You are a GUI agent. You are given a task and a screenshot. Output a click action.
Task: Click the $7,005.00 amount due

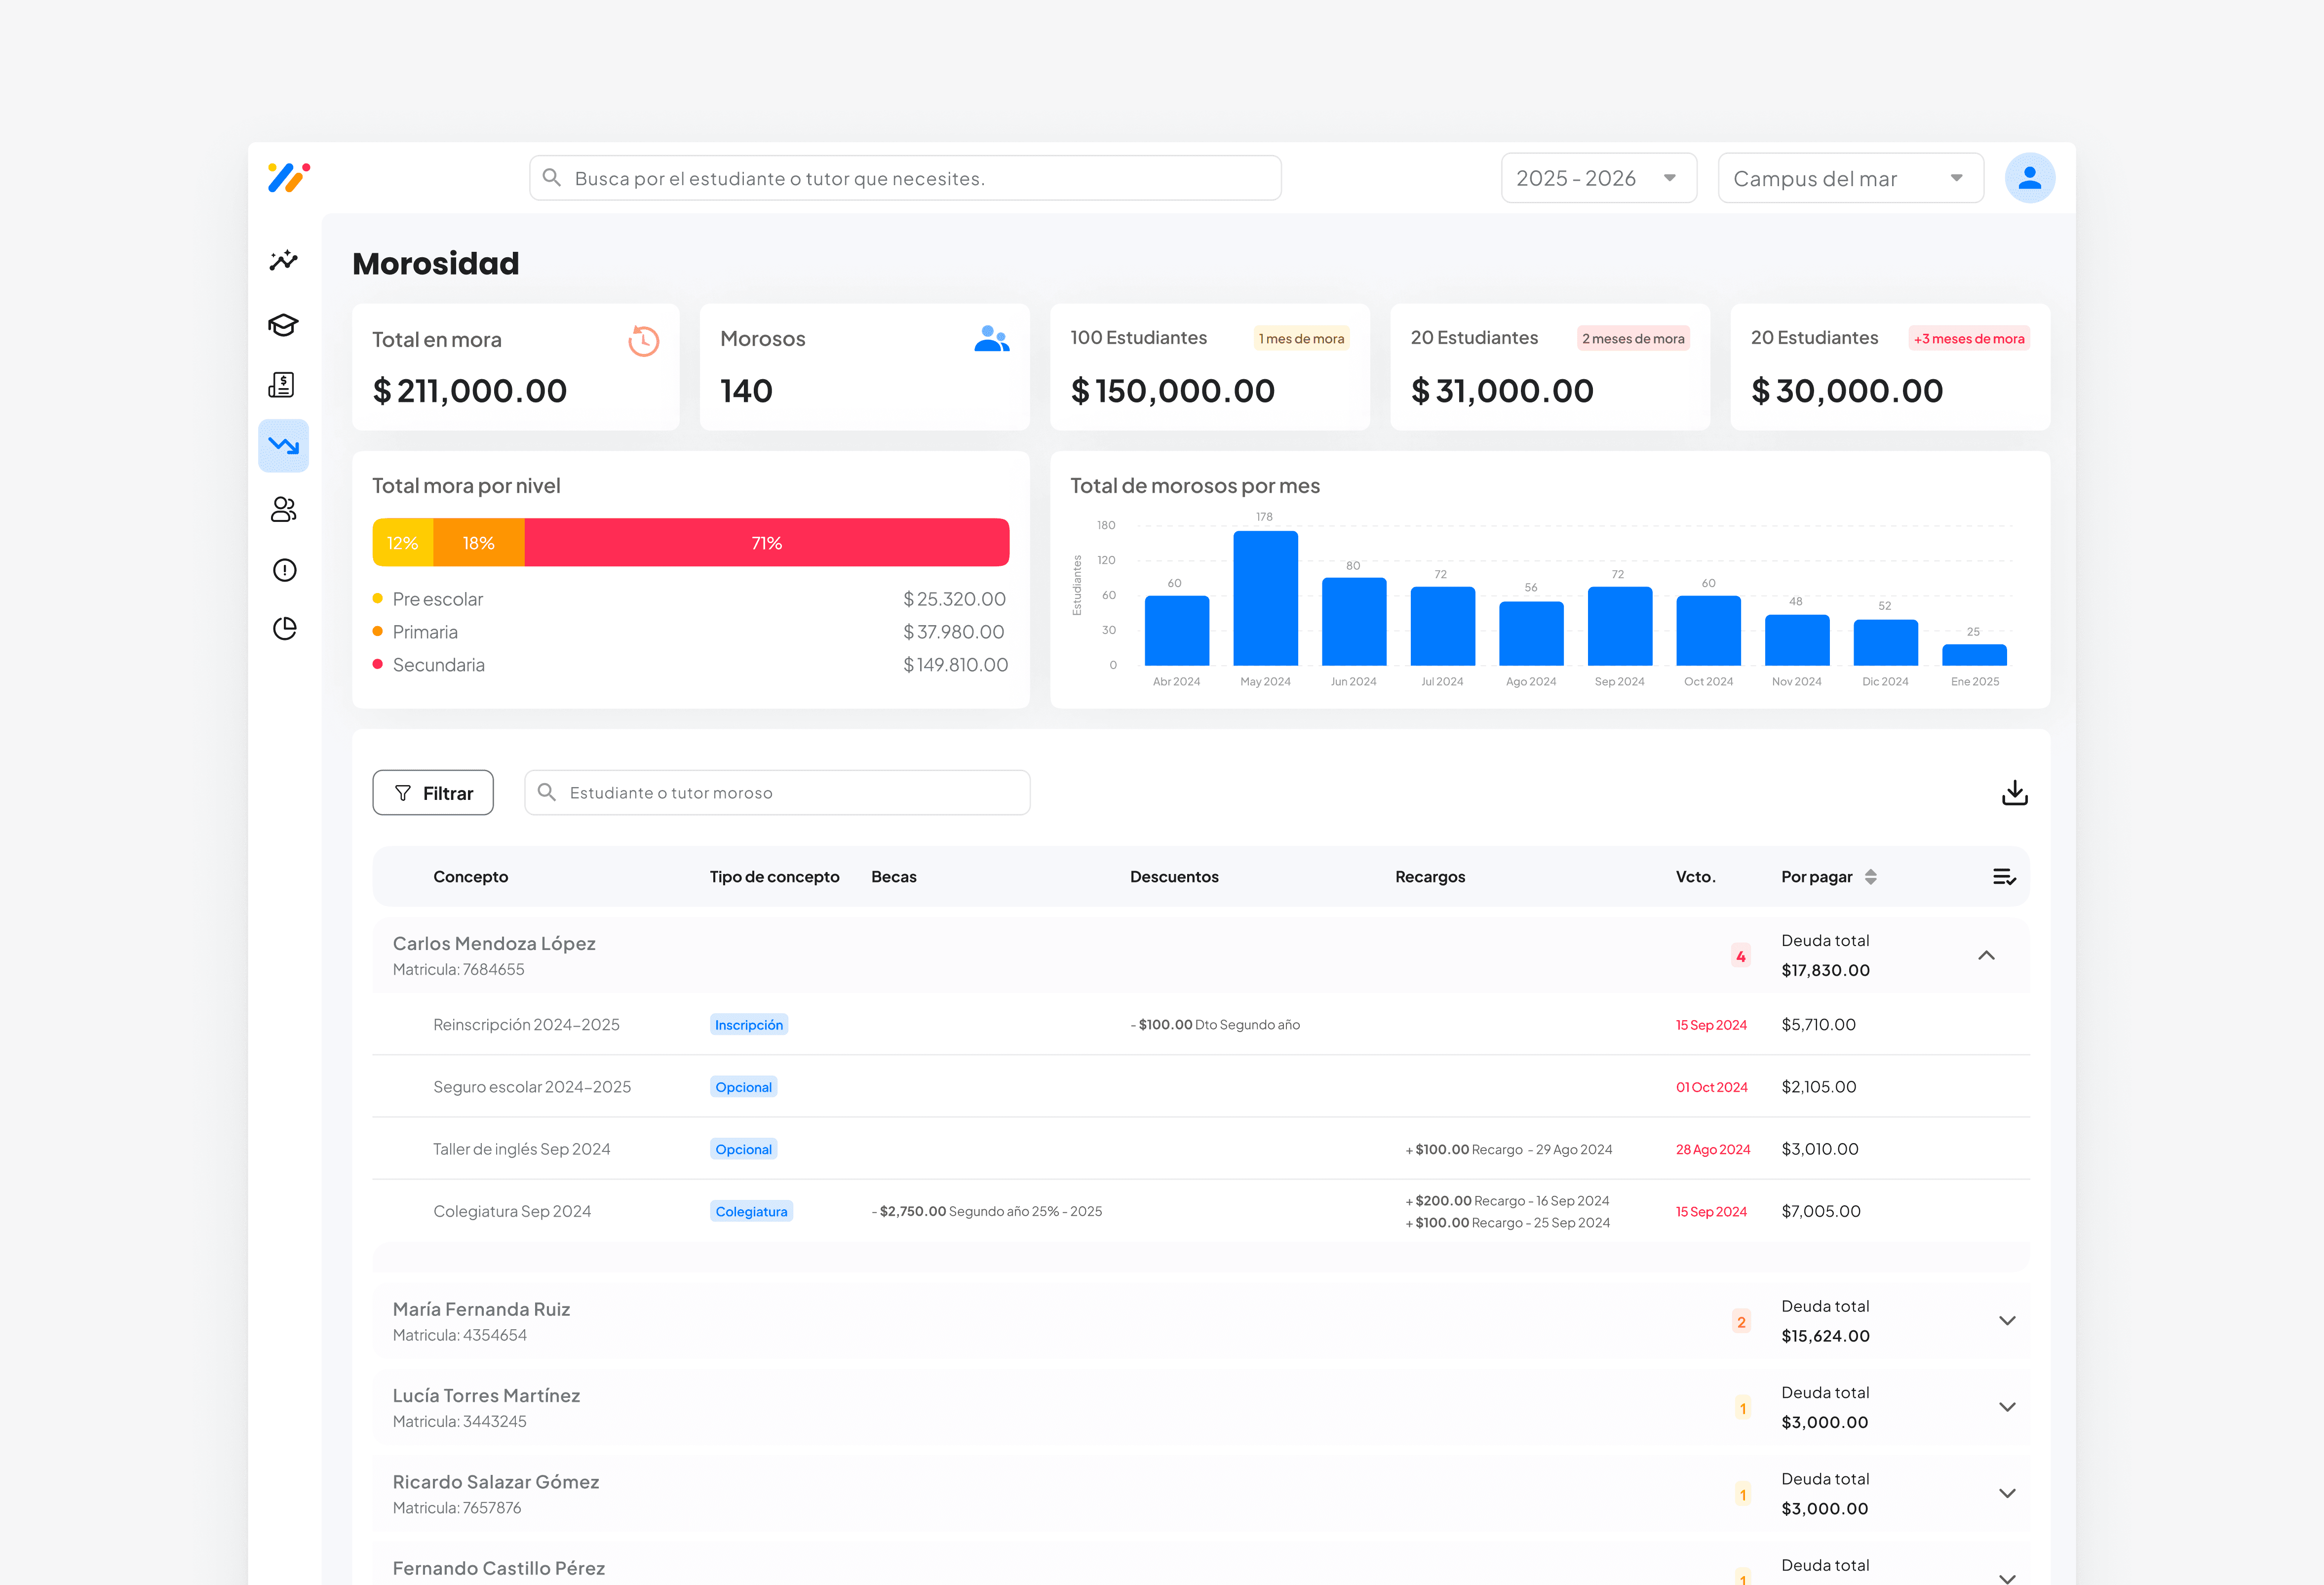click(1821, 1211)
